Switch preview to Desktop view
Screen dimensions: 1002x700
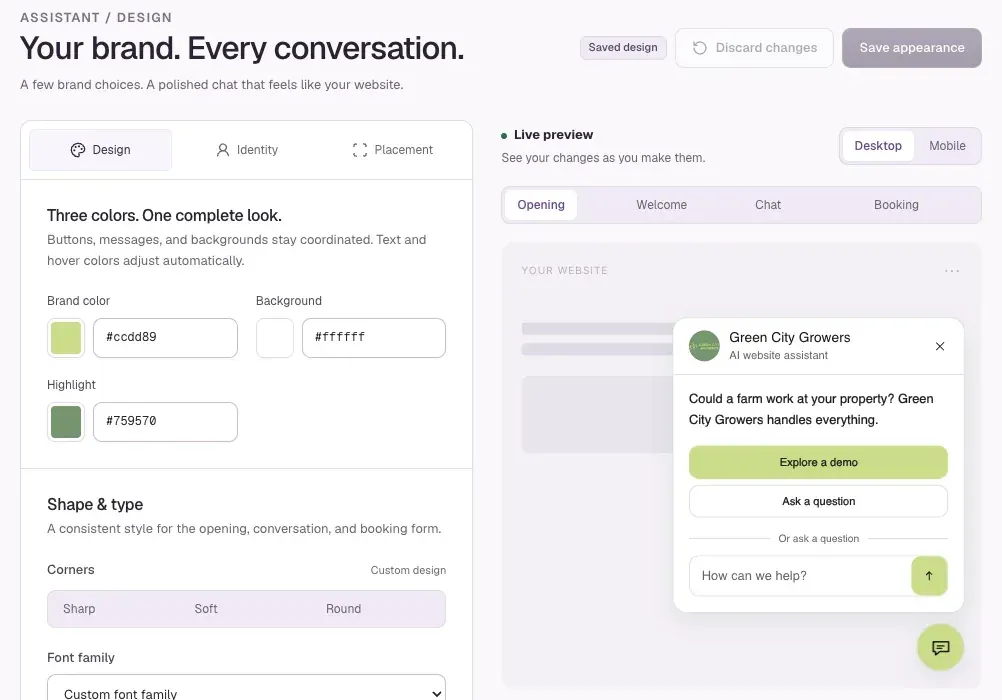[878, 146]
